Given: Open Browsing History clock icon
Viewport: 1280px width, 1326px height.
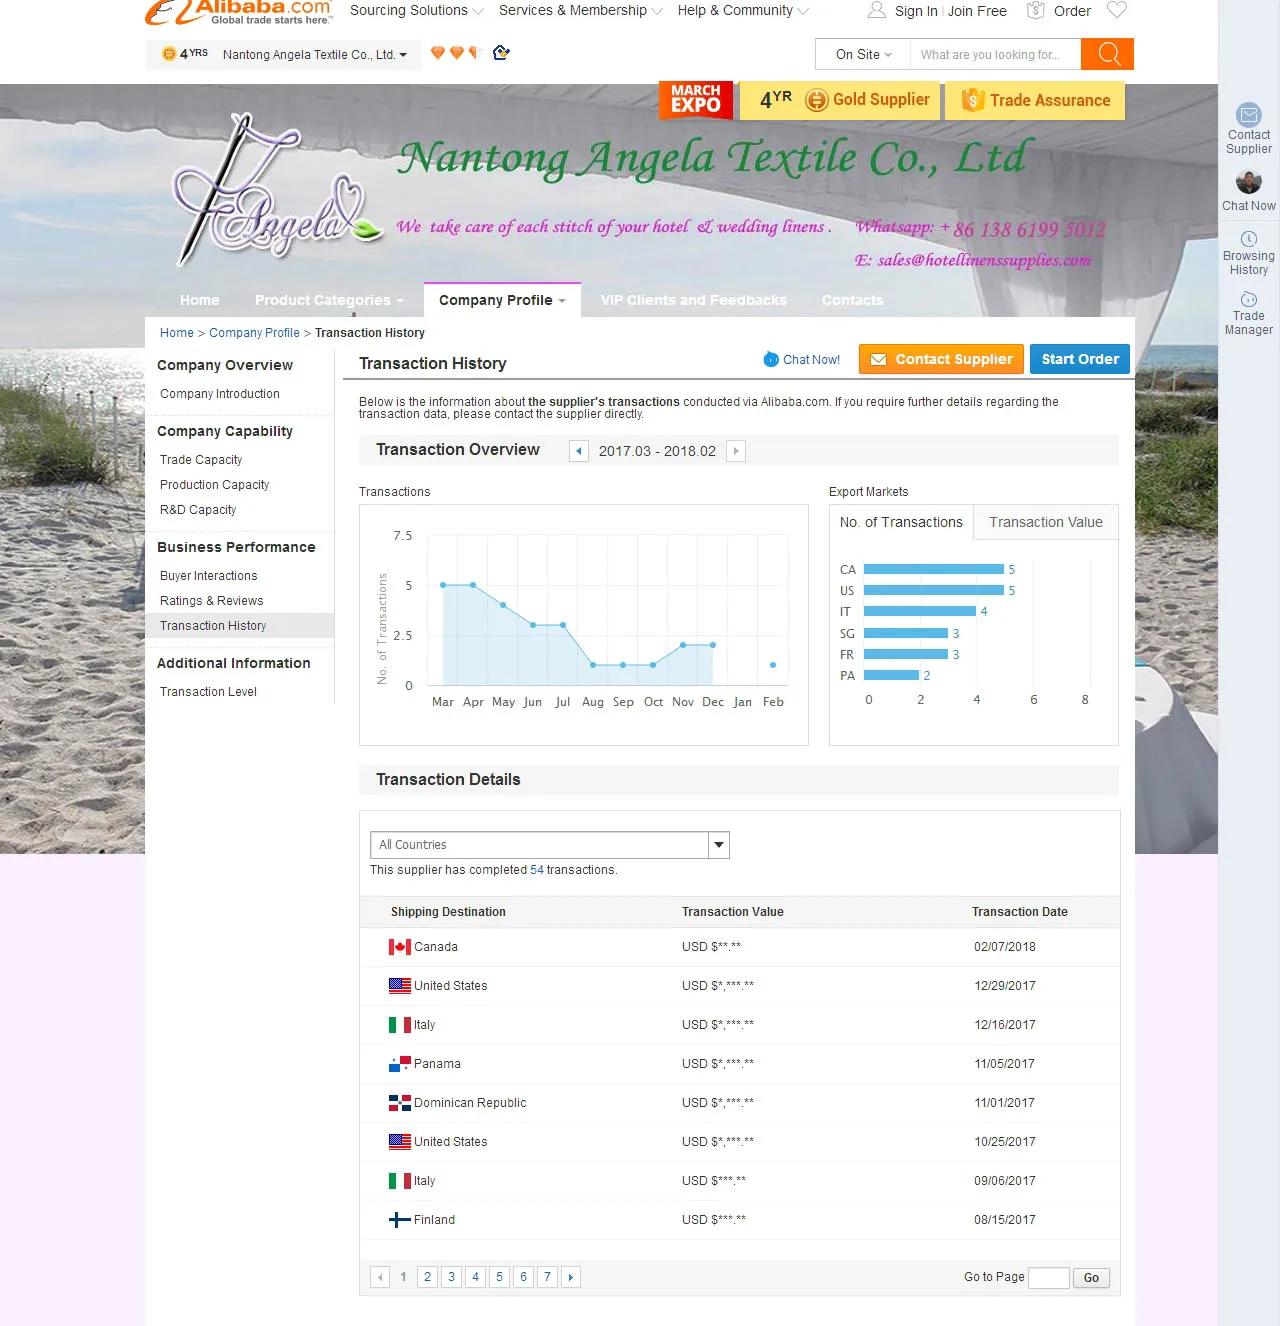Looking at the screenshot, I should point(1249,239).
